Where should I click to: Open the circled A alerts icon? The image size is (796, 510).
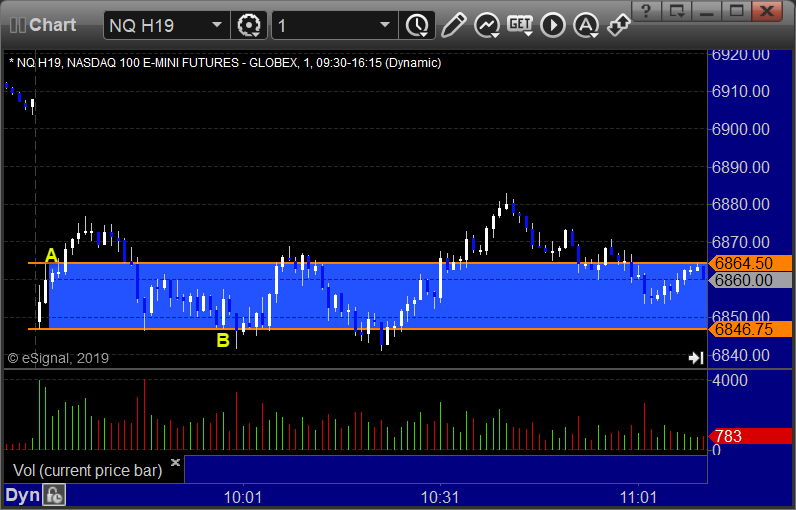click(586, 25)
